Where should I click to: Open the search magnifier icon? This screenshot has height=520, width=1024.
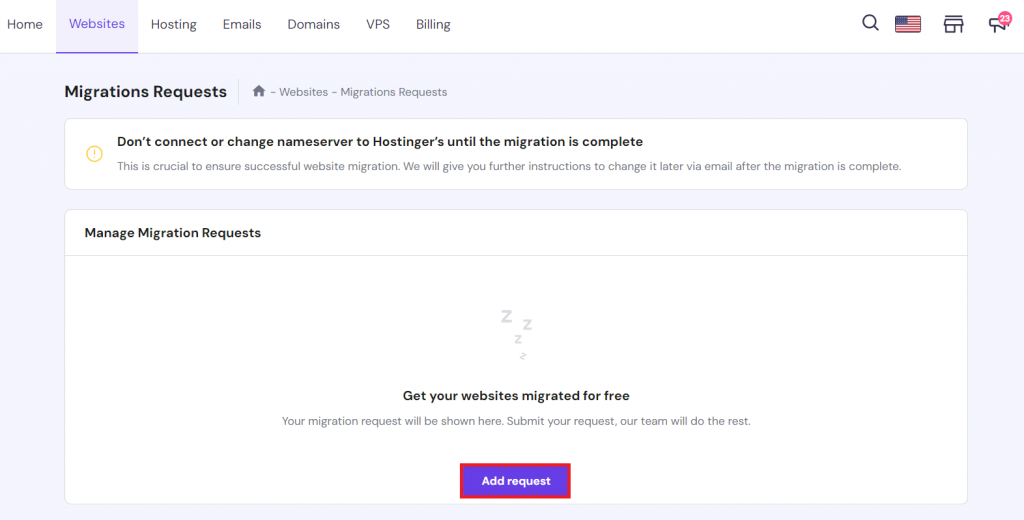pos(870,23)
